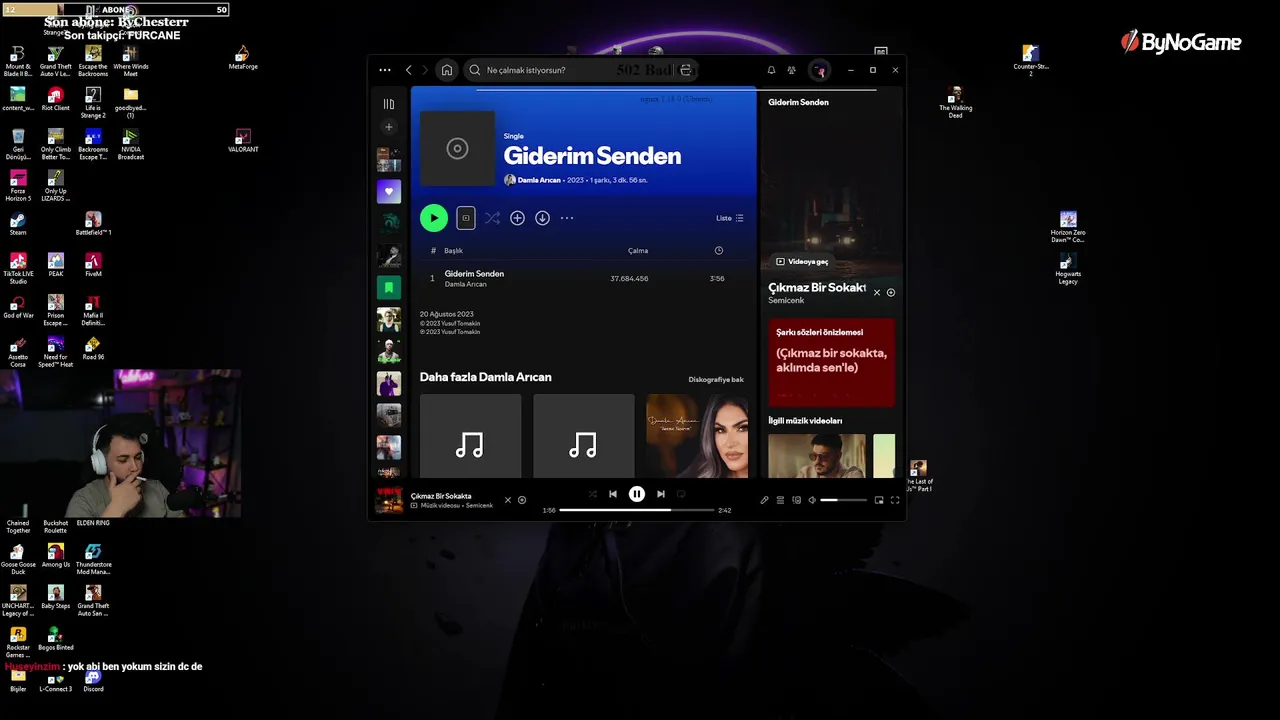Open the browse icon in search bar
The width and height of the screenshot is (1280, 720).
click(686, 70)
